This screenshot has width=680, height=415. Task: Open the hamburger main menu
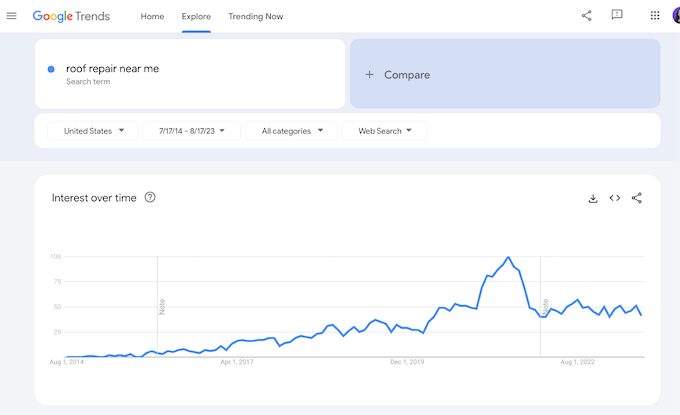[12, 16]
